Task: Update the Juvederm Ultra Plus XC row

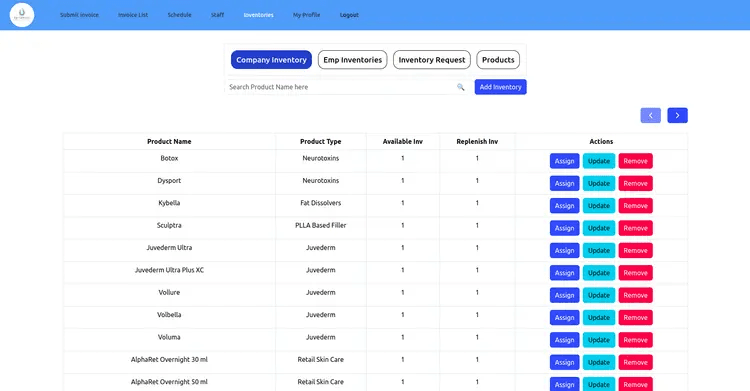Action: coord(599,273)
